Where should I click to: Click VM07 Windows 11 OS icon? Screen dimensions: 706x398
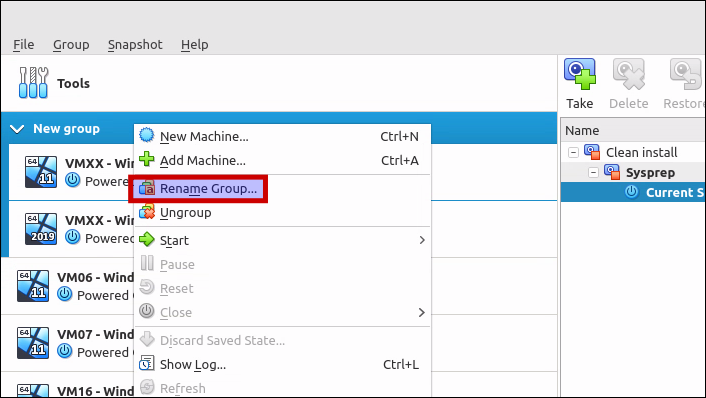pyautogui.click(x=33, y=343)
